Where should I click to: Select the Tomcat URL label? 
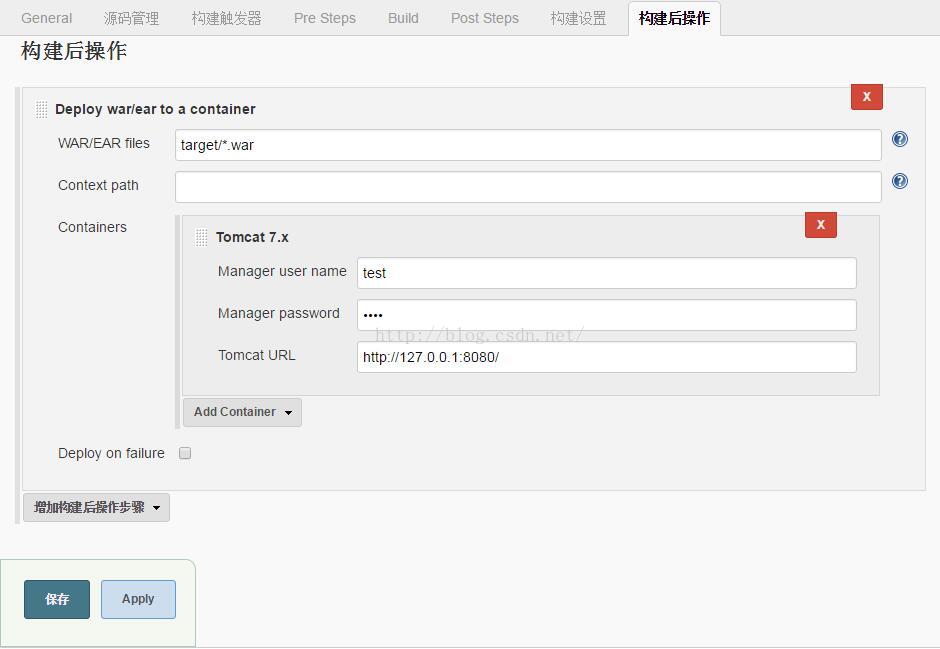(x=257, y=355)
